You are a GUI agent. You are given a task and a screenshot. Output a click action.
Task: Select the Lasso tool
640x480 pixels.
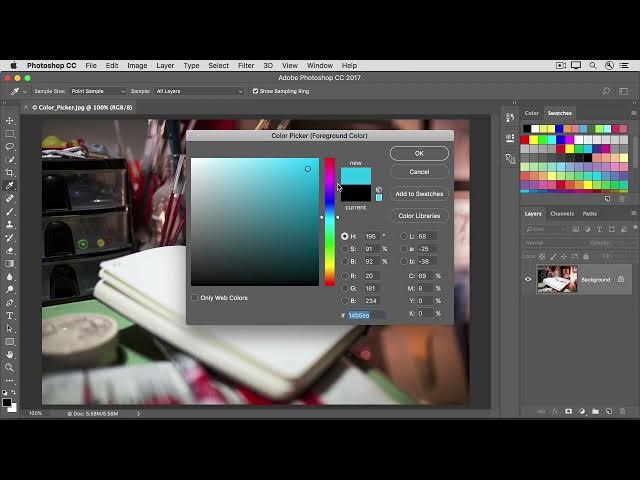click(x=10, y=147)
